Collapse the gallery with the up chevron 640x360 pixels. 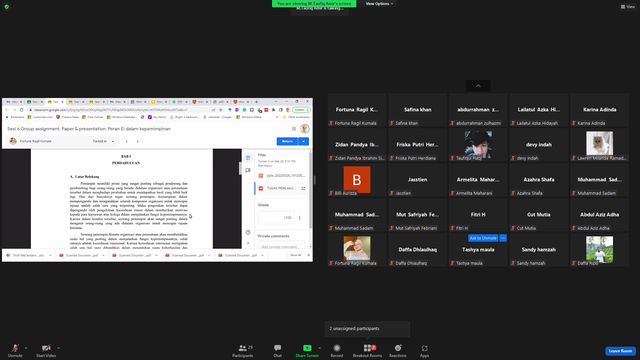click(x=478, y=86)
